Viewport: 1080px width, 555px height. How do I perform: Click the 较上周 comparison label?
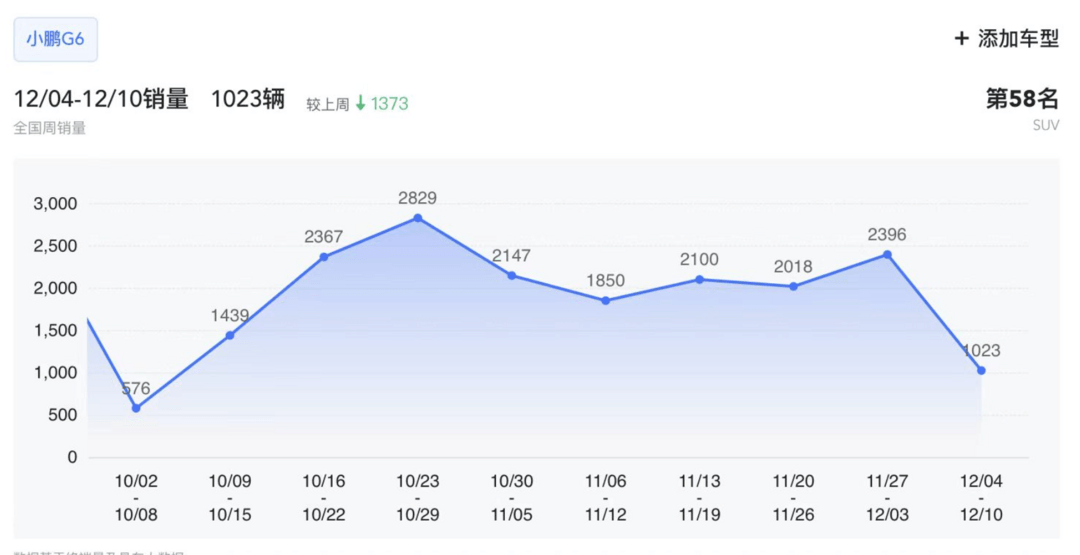[x=328, y=105]
